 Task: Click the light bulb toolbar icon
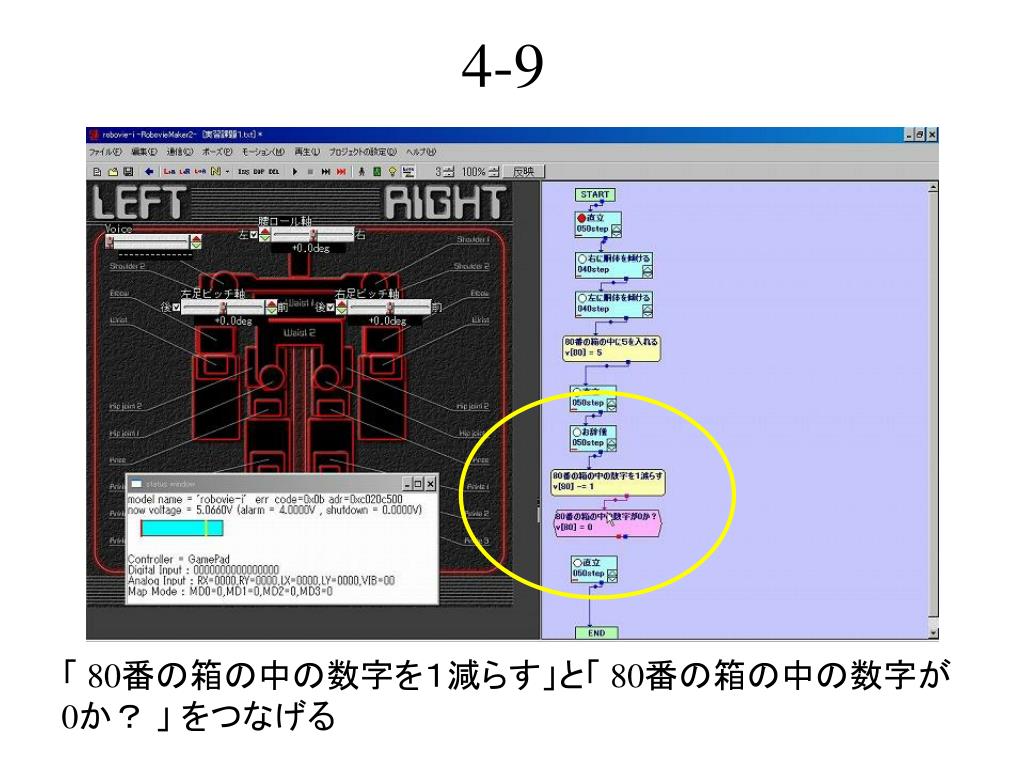tap(392, 172)
